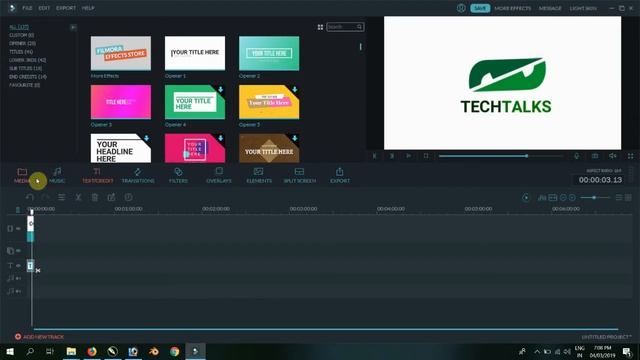Image resolution: width=640 pixels, height=360 pixels.
Task: Select the Sub Titles category
Action: (x=25, y=68)
